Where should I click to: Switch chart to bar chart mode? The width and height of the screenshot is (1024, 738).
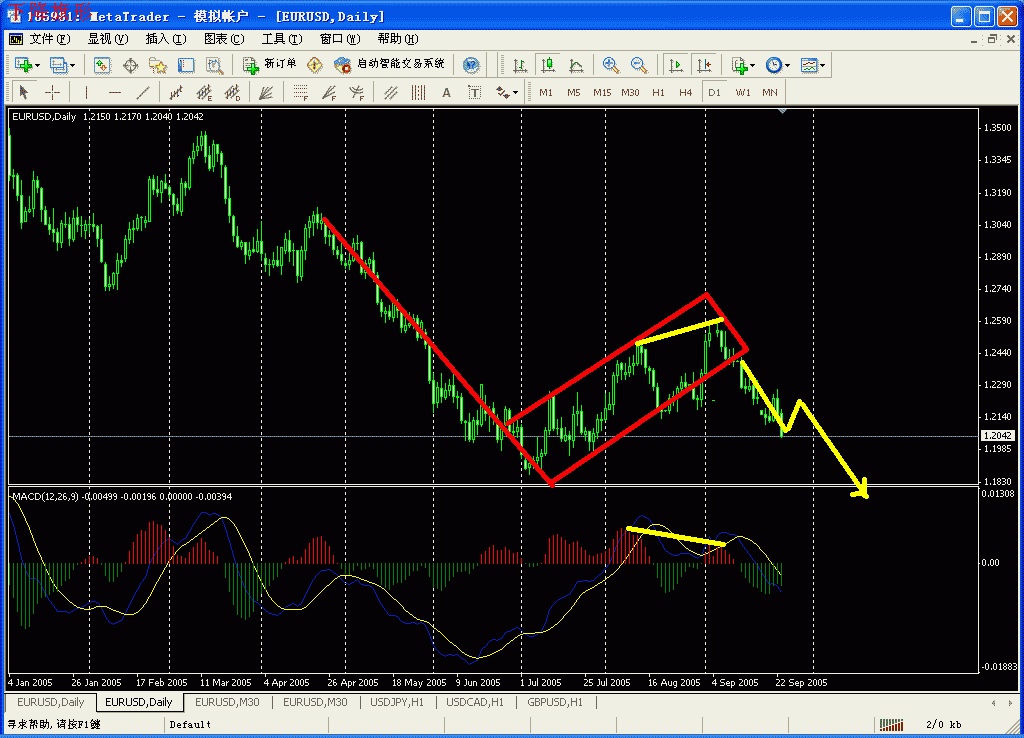click(520, 65)
